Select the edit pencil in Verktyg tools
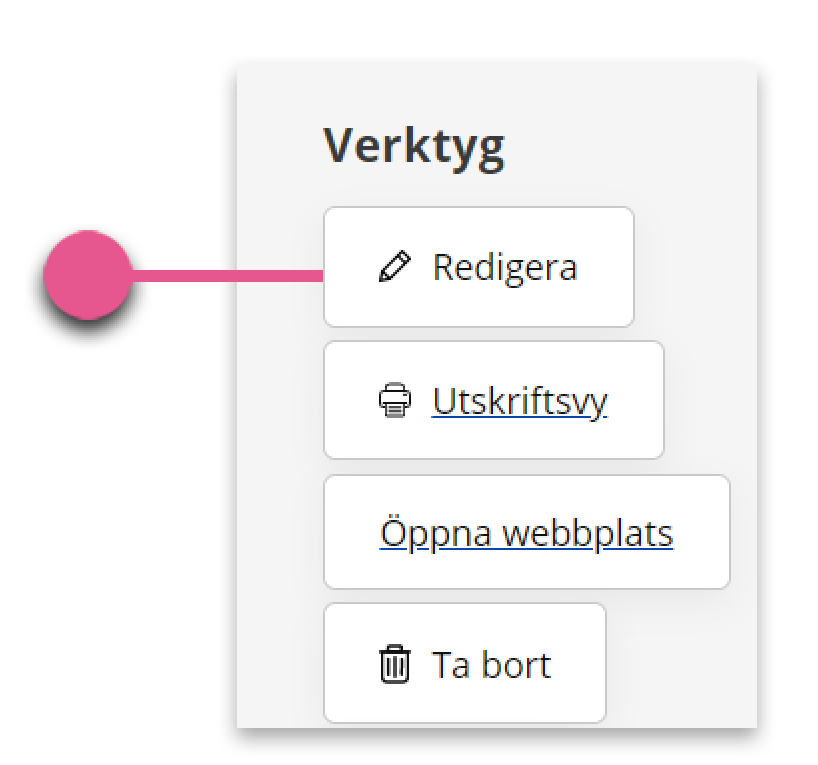Screen dimensions: 818x765 pos(394,266)
